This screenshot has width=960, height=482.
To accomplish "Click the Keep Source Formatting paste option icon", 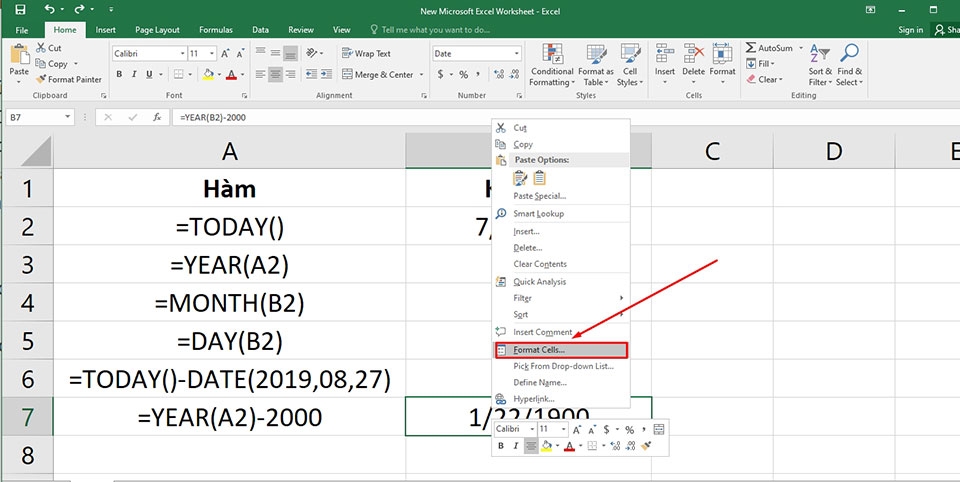I will click(520, 178).
